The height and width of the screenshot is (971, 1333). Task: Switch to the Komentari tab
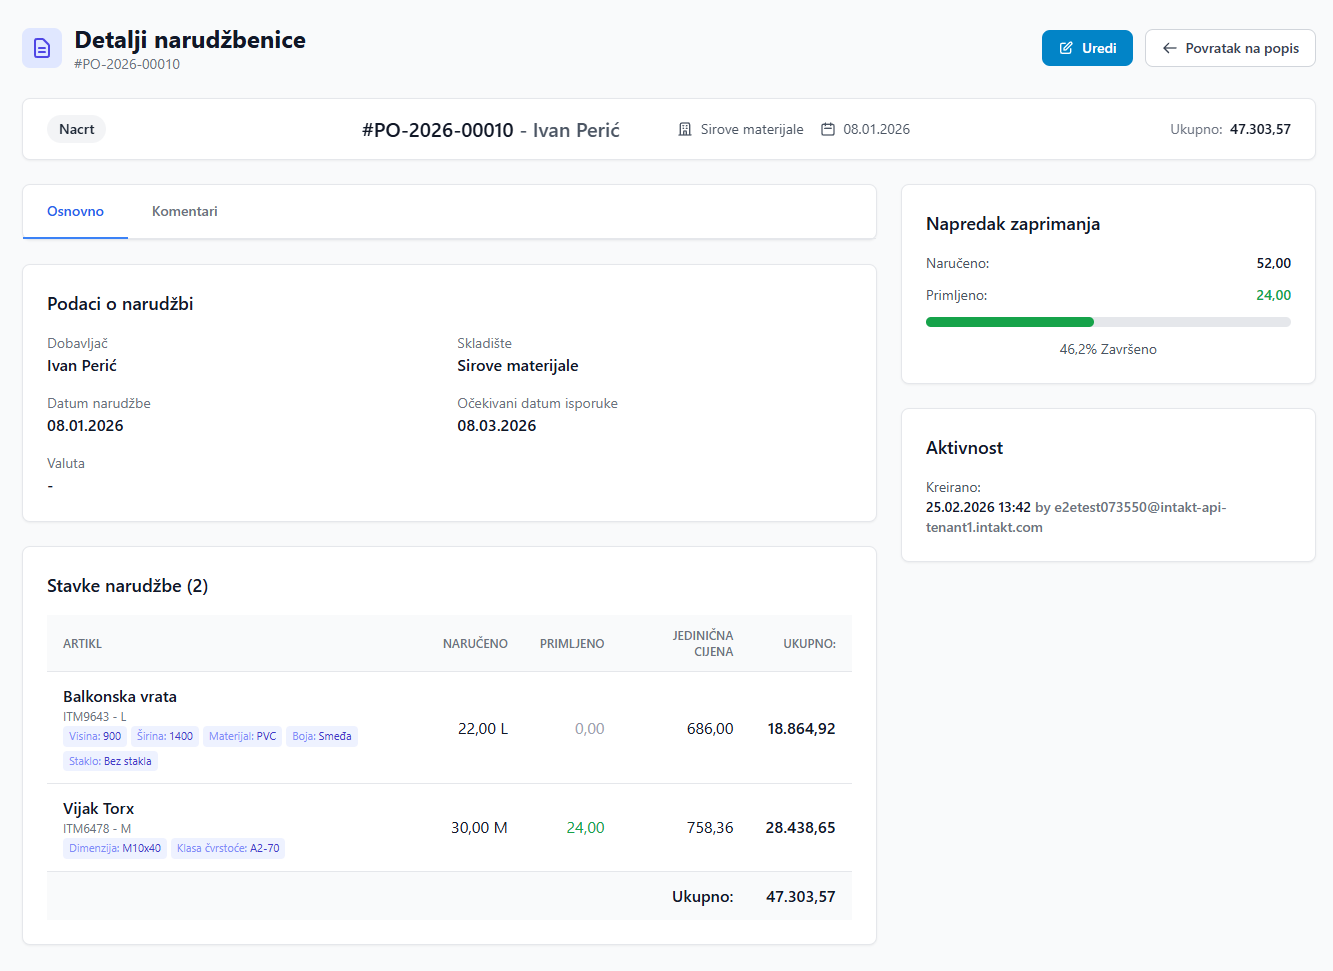click(x=184, y=211)
